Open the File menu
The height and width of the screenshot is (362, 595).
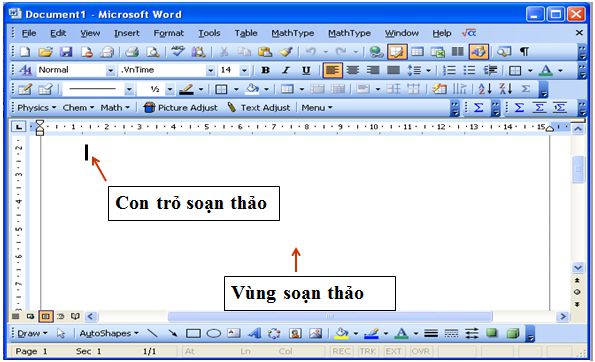[29, 33]
